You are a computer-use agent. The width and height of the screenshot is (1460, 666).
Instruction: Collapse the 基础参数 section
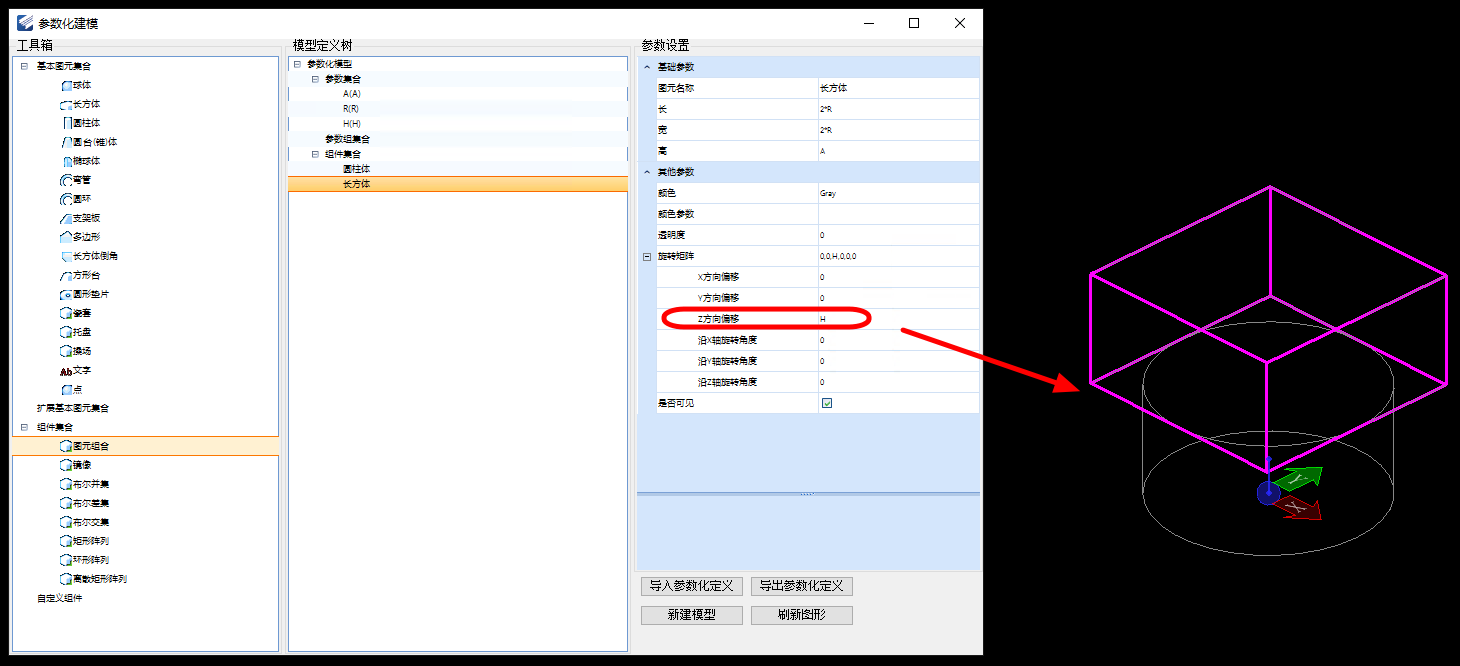point(647,67)
